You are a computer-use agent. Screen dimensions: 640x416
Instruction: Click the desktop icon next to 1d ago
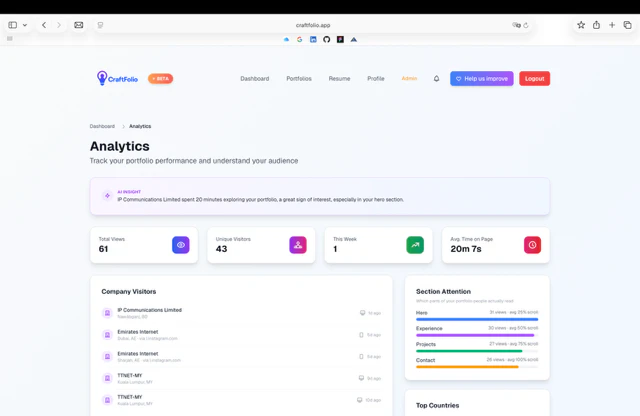click(x=362, y=313)
